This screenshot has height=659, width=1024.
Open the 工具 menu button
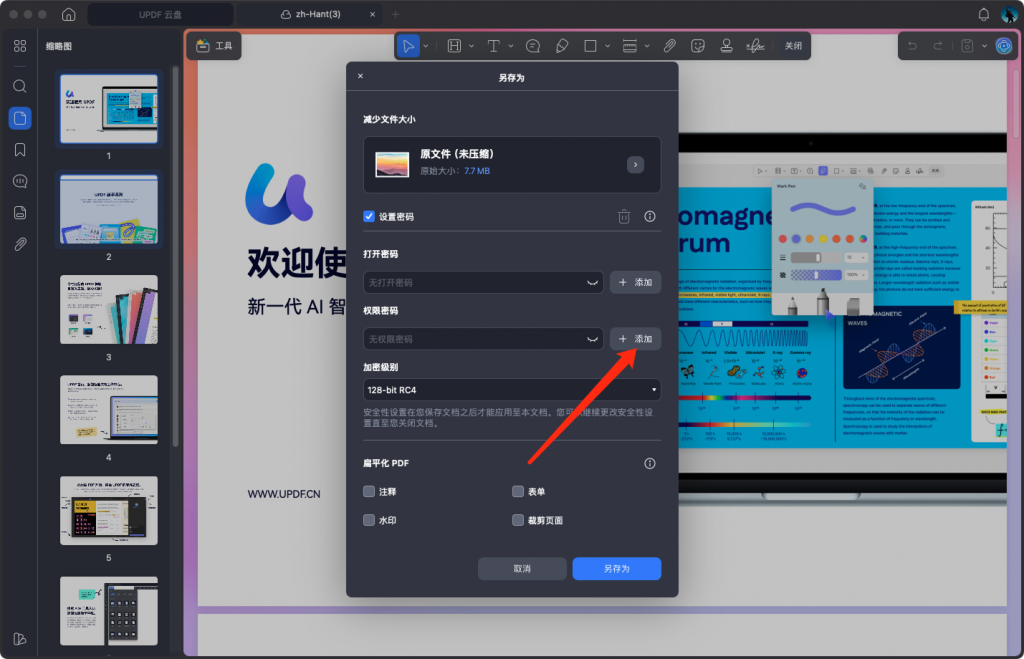point(214,46)
